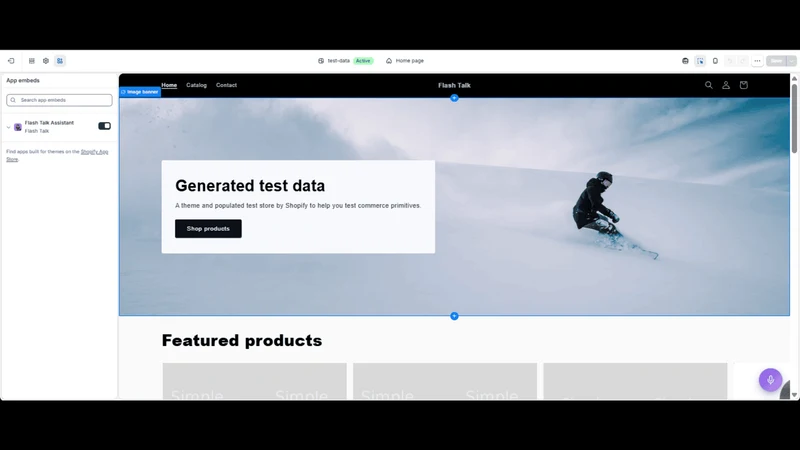
Task: Add section above the Image banner
Action: [454, 98]
